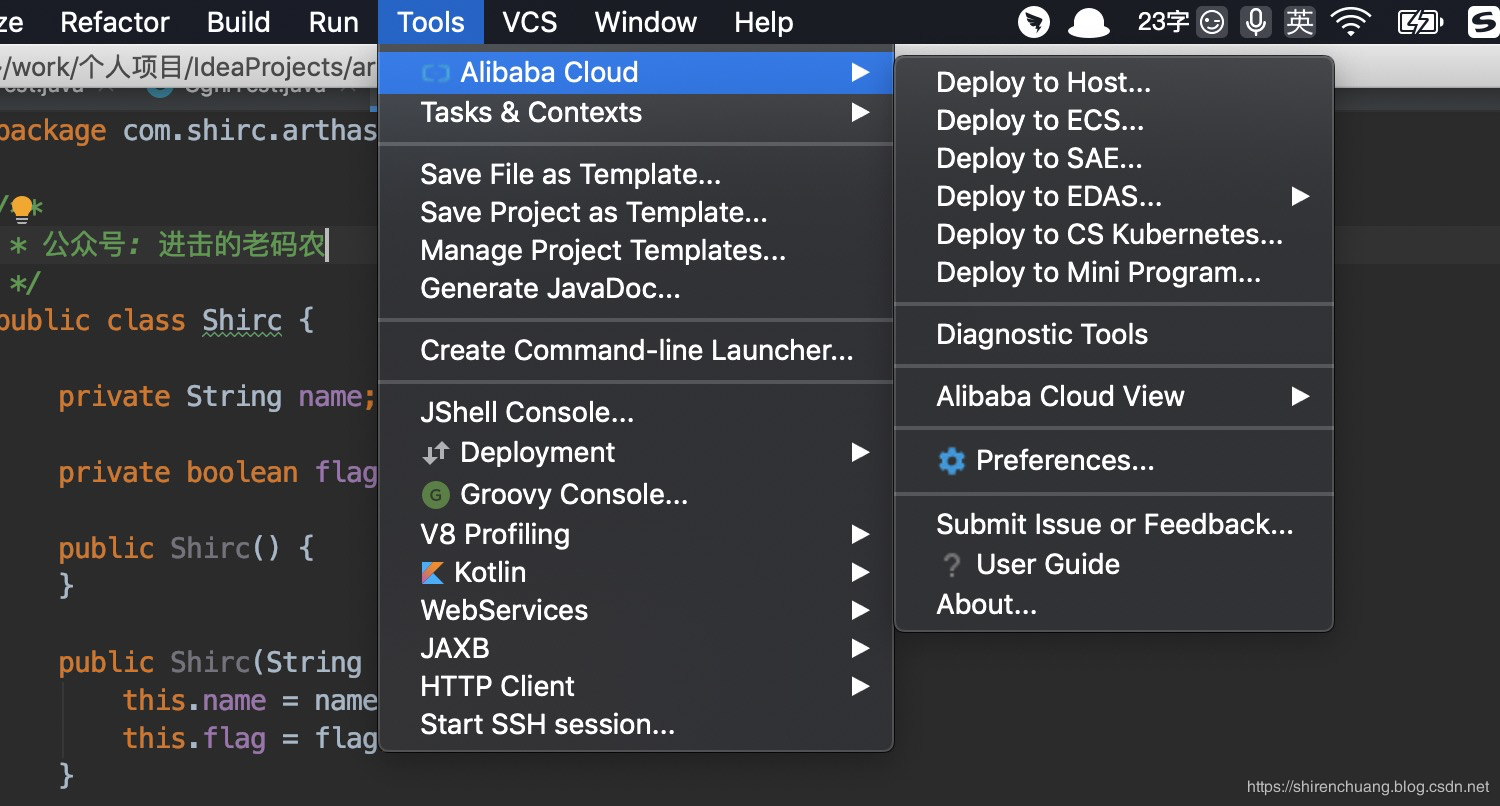This screenshot has width=1500, height=806.
Task: Click the microphone icon in menu bar
Action: point(1255,22)
